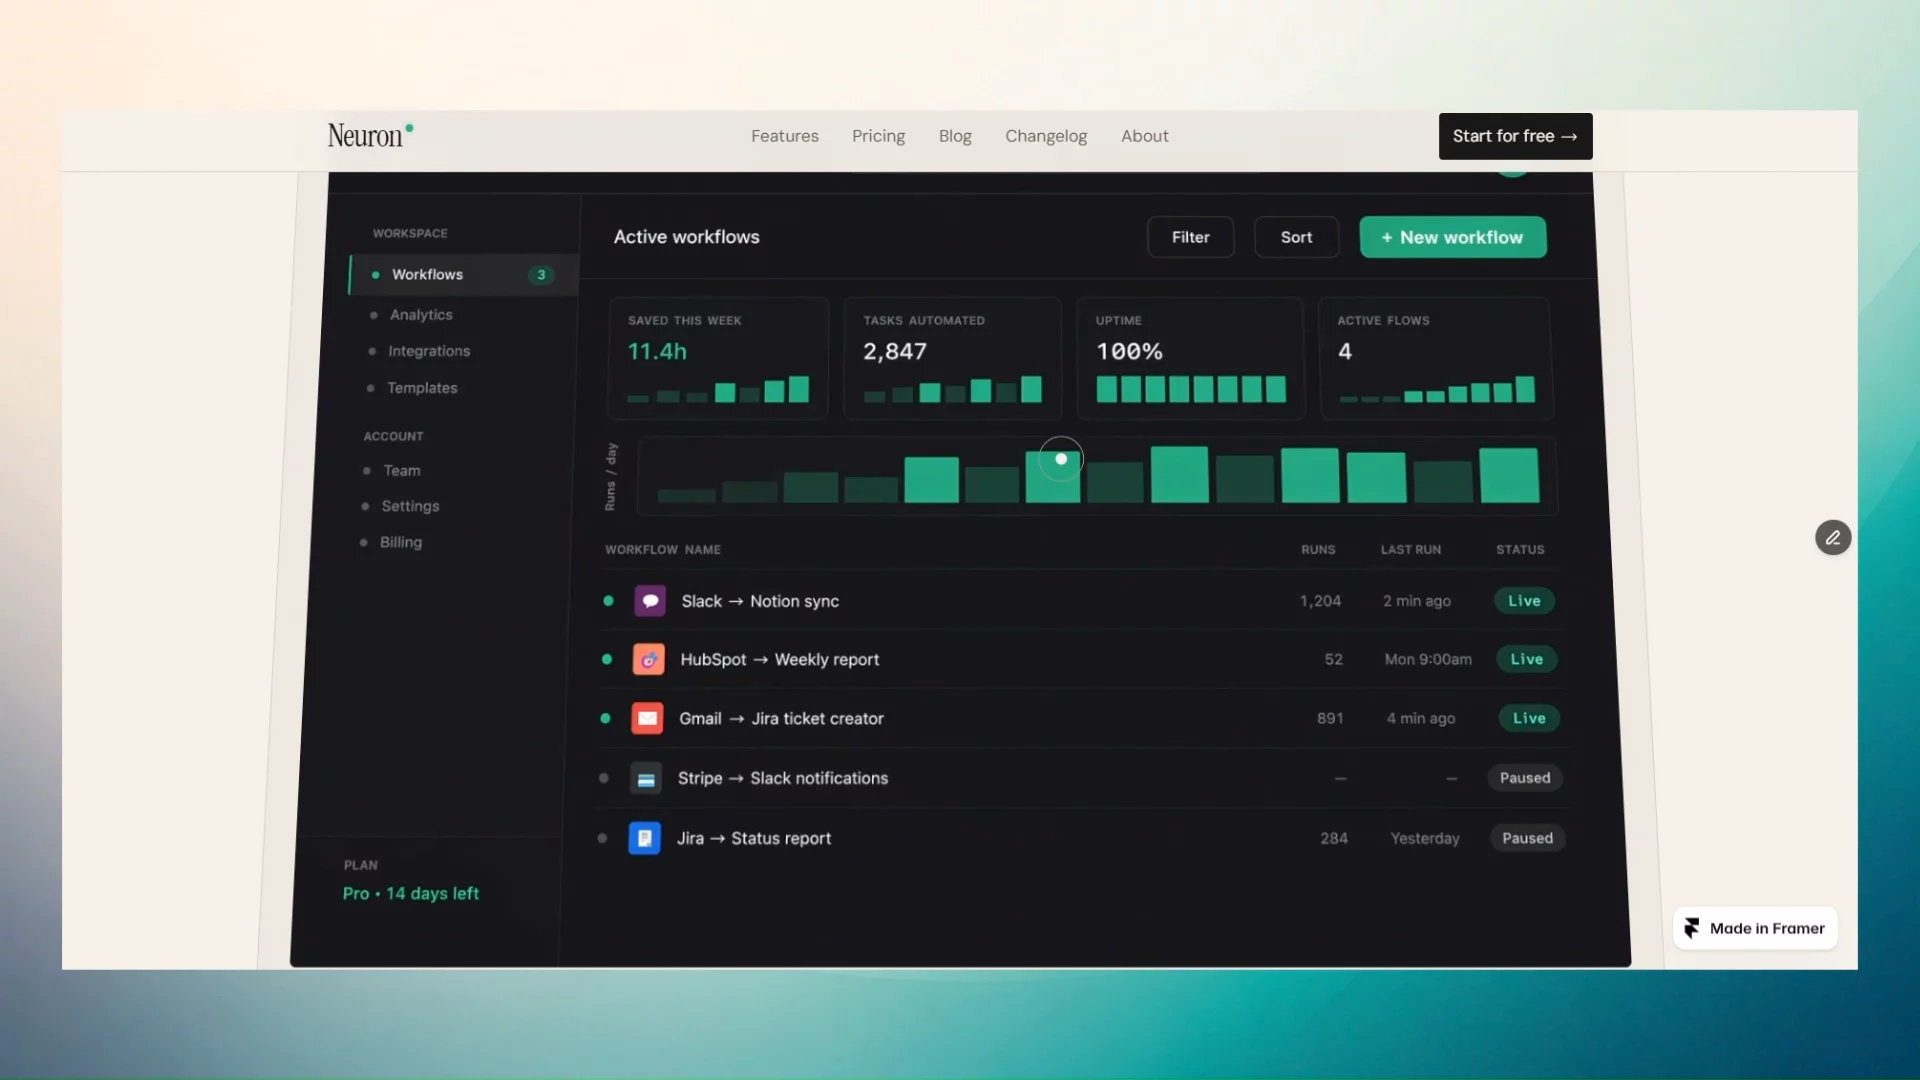Image resolution: width=1920 pixels, height=1080 pixels.
Task: Go to the Pricing page
Action: [878, 136]
